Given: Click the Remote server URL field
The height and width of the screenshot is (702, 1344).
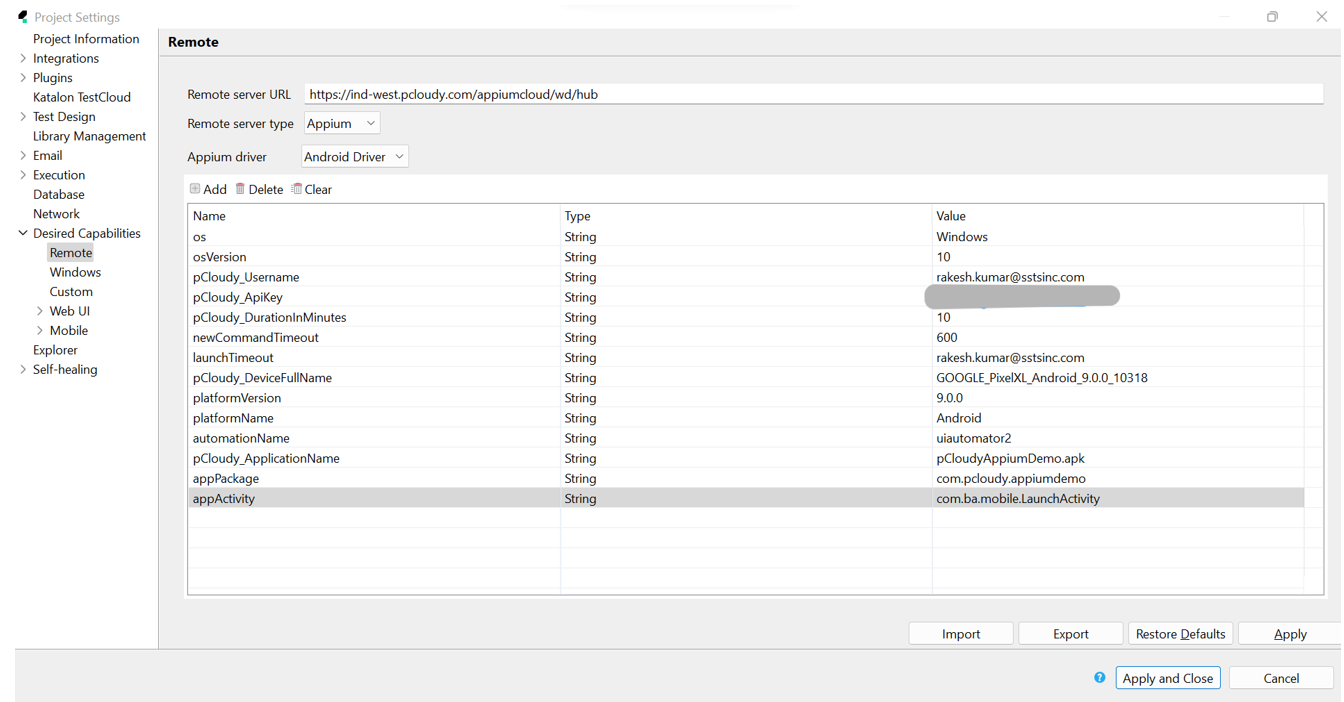Looking at the screenshot, I should pyautogui.click(x=700, y=93).
